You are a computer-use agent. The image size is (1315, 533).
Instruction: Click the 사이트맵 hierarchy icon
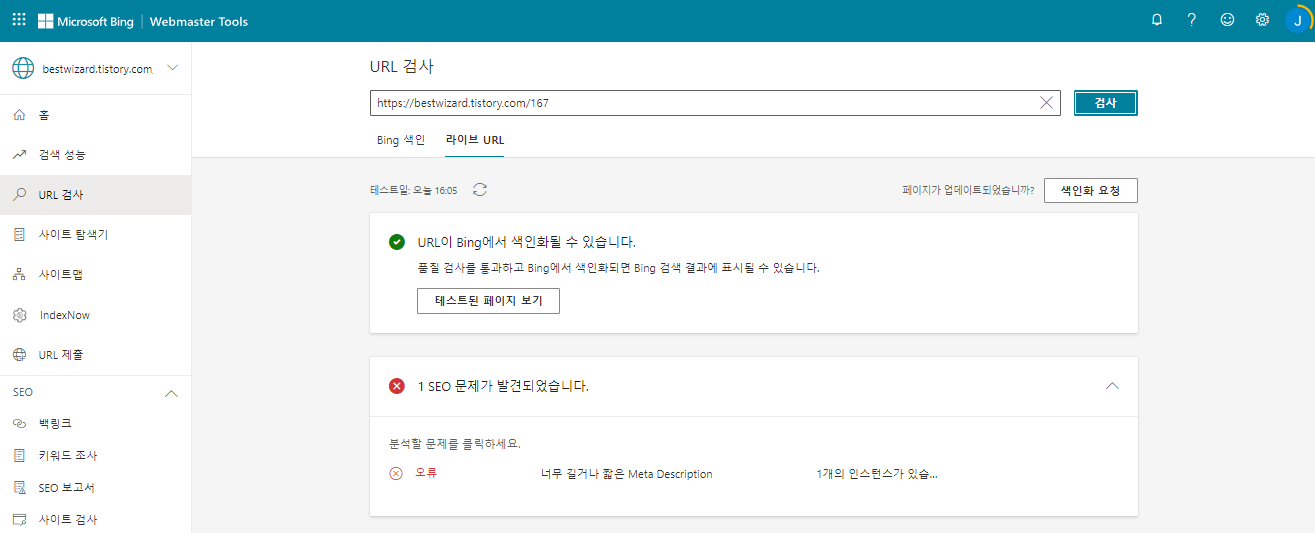tap(19, 275)
